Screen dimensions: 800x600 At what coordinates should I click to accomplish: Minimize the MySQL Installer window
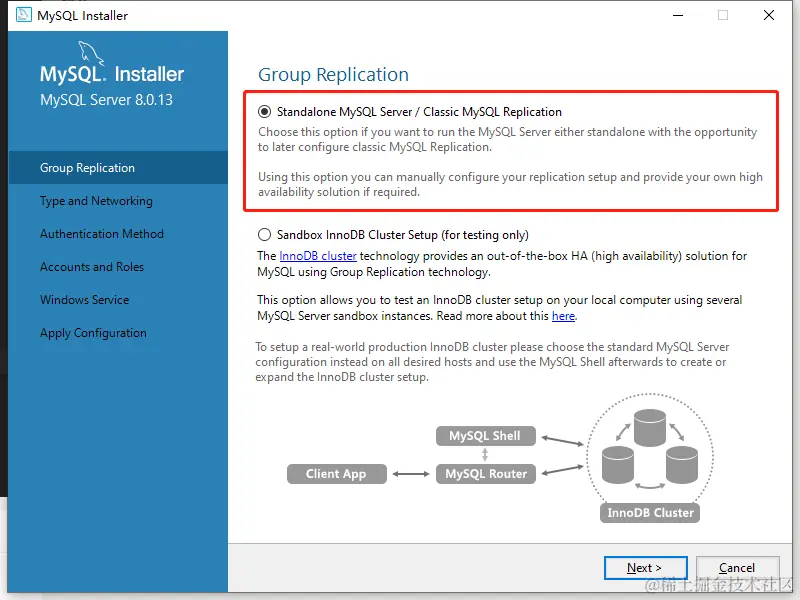click(678, 15)
